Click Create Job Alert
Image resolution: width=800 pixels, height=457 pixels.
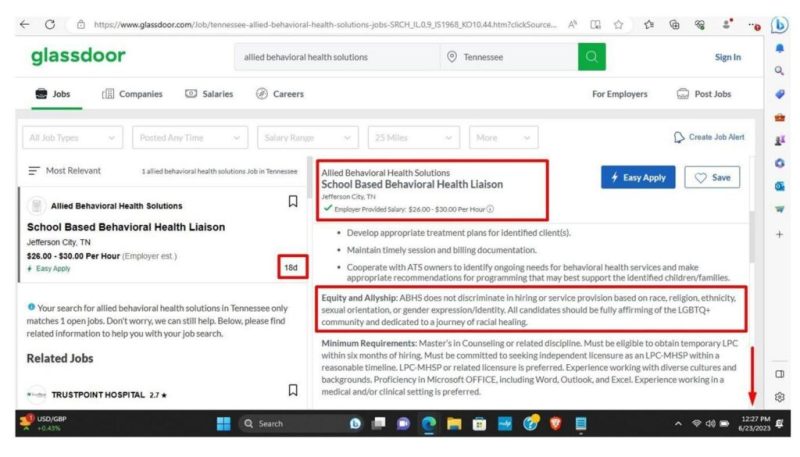point(709,137)
